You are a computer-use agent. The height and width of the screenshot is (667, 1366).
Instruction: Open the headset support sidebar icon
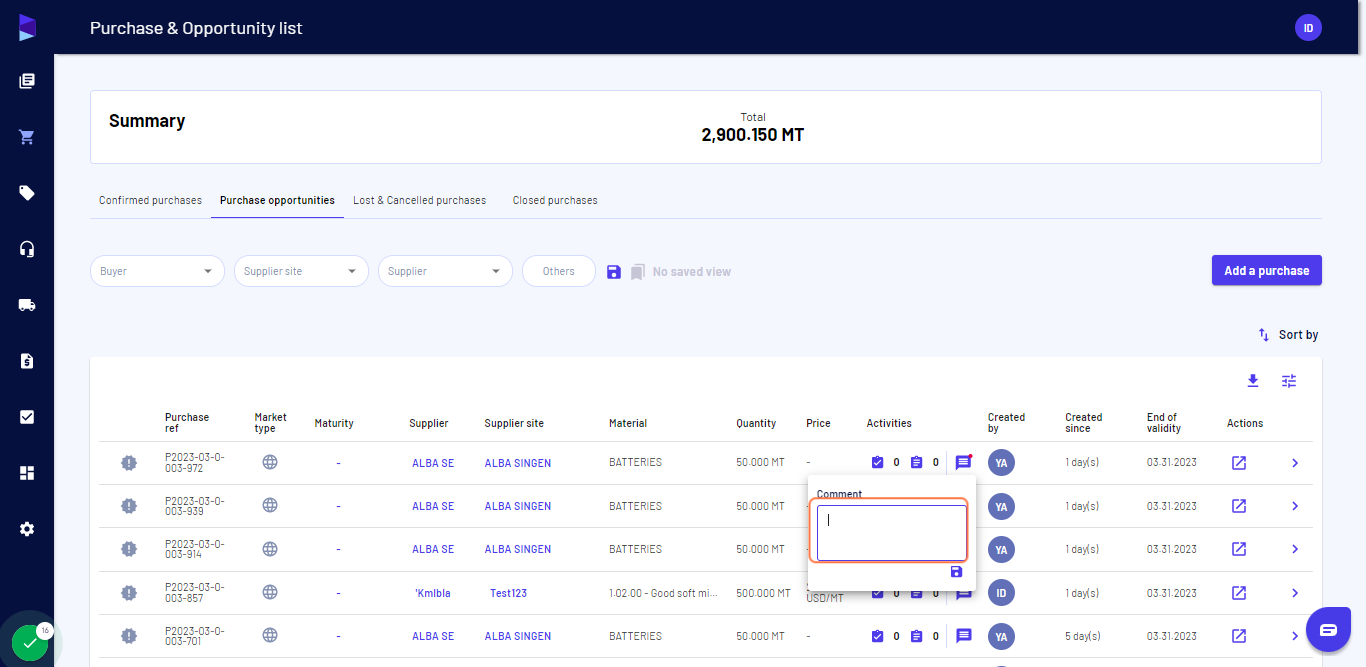click(27, 249)
